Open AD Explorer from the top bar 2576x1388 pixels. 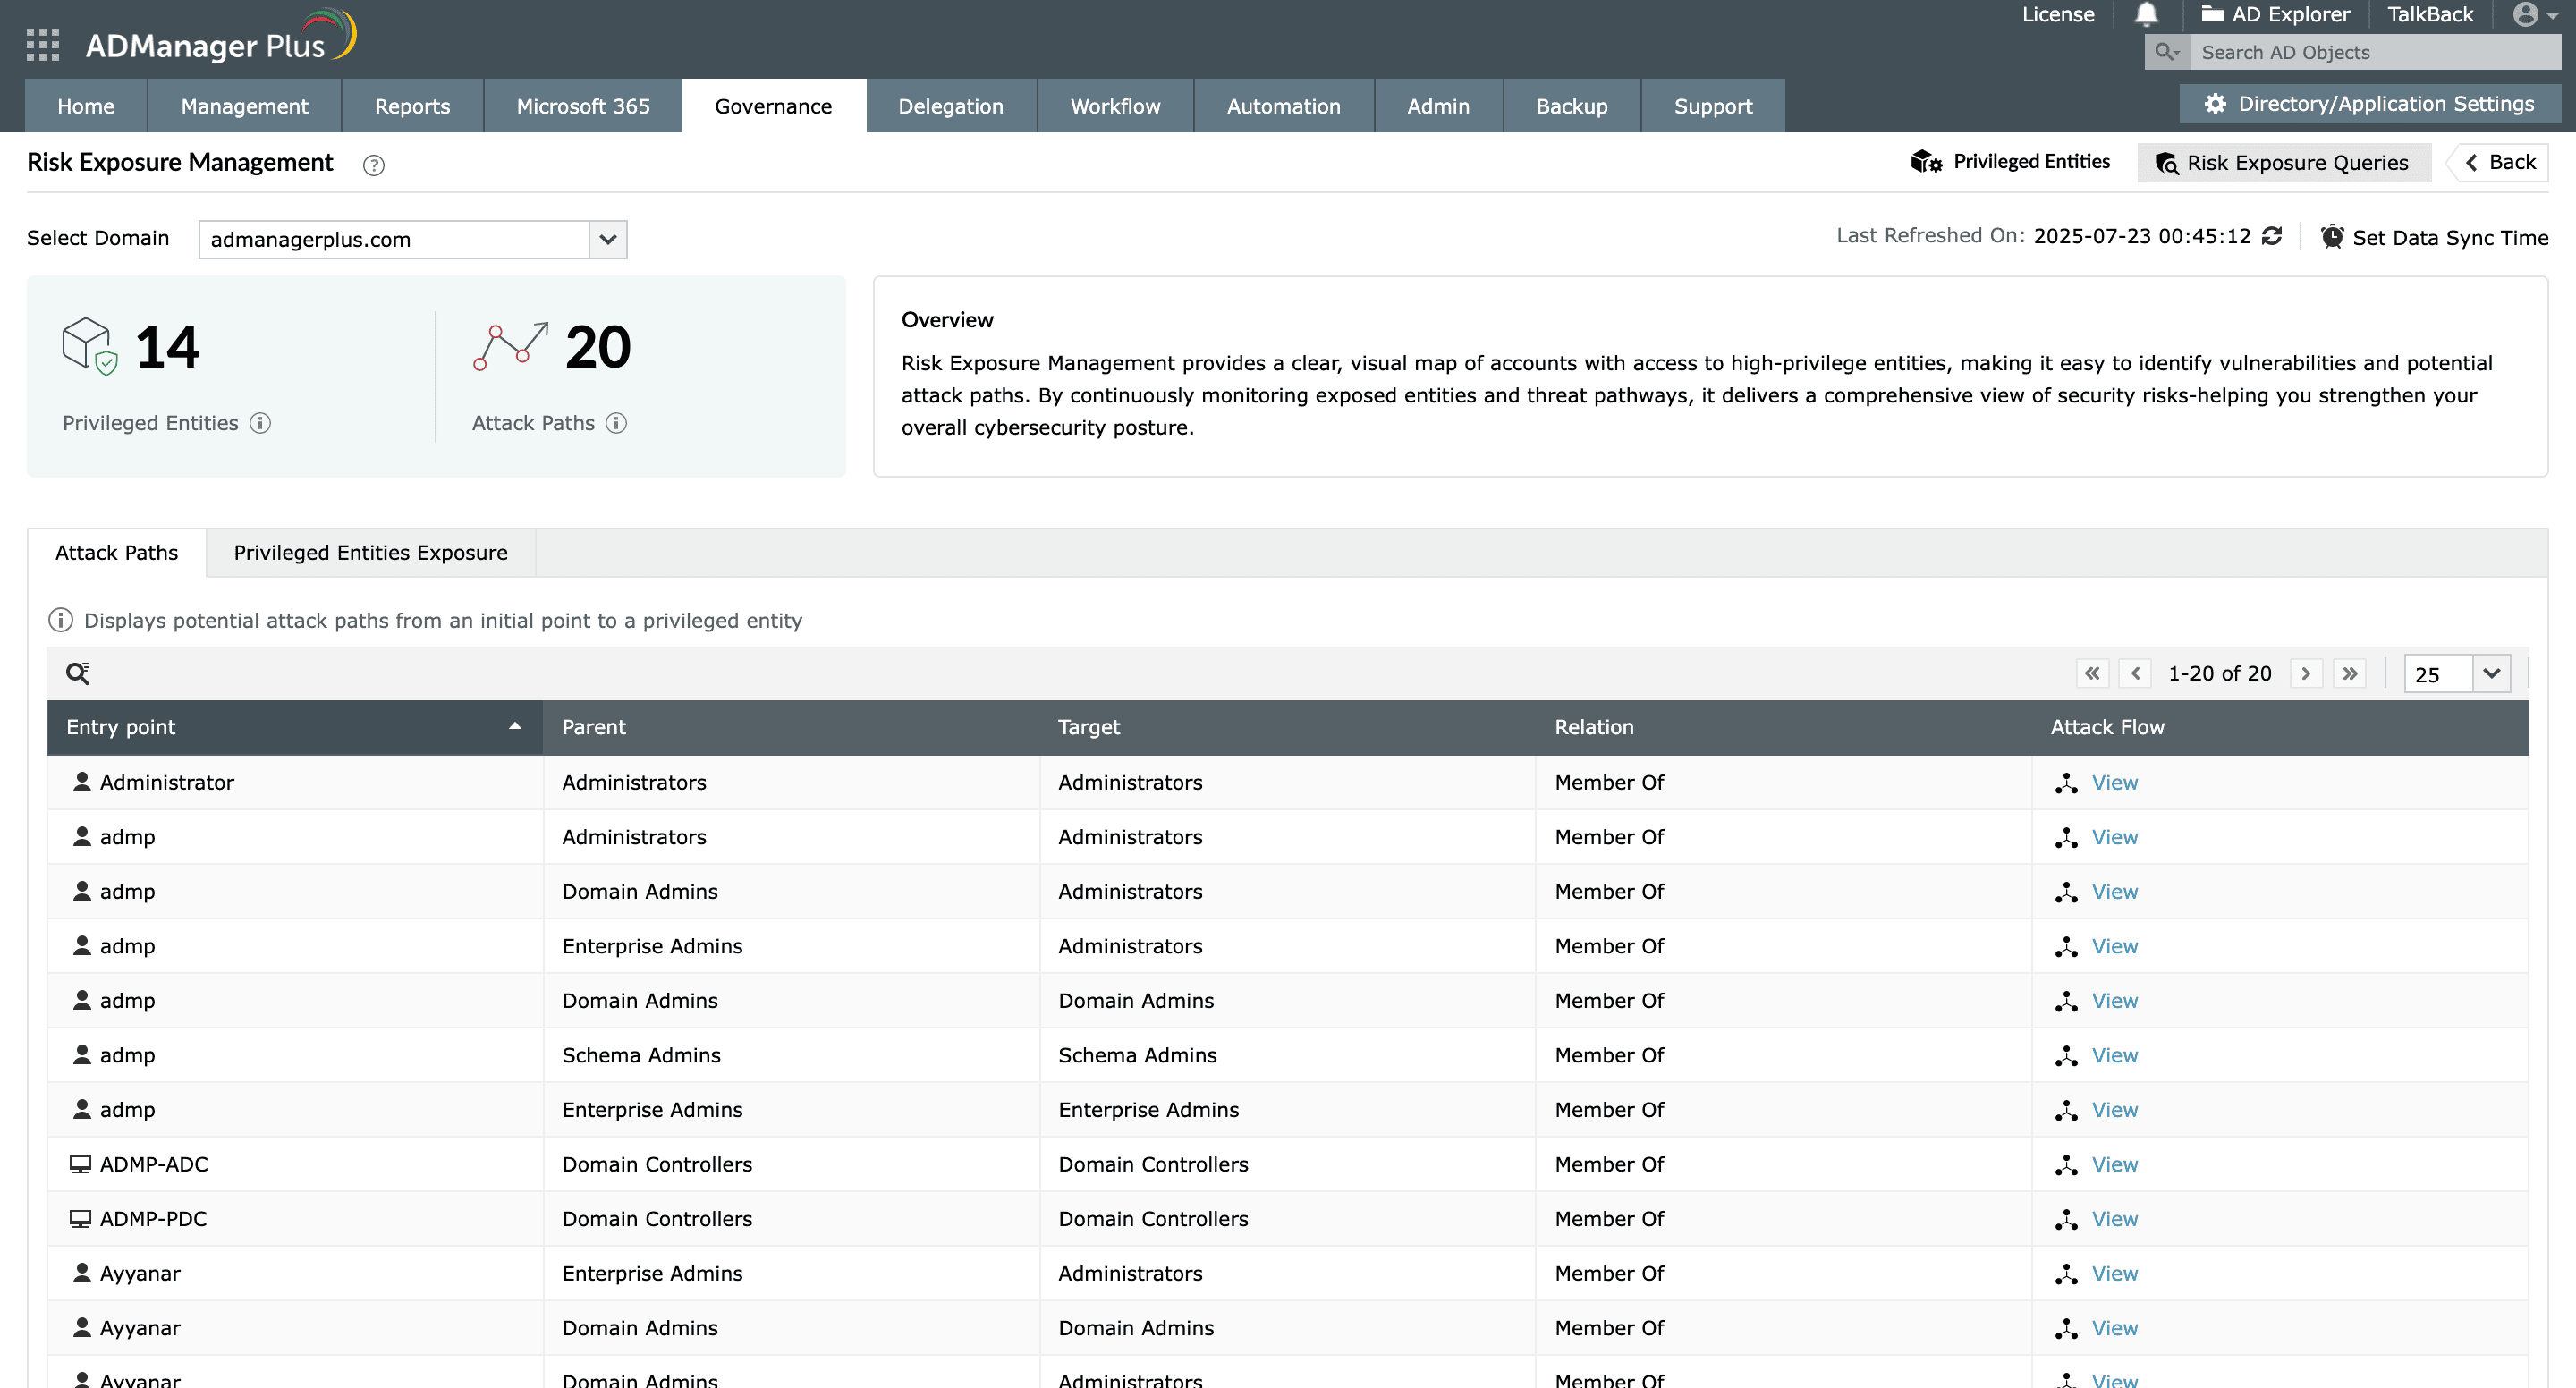[2277, 14]
